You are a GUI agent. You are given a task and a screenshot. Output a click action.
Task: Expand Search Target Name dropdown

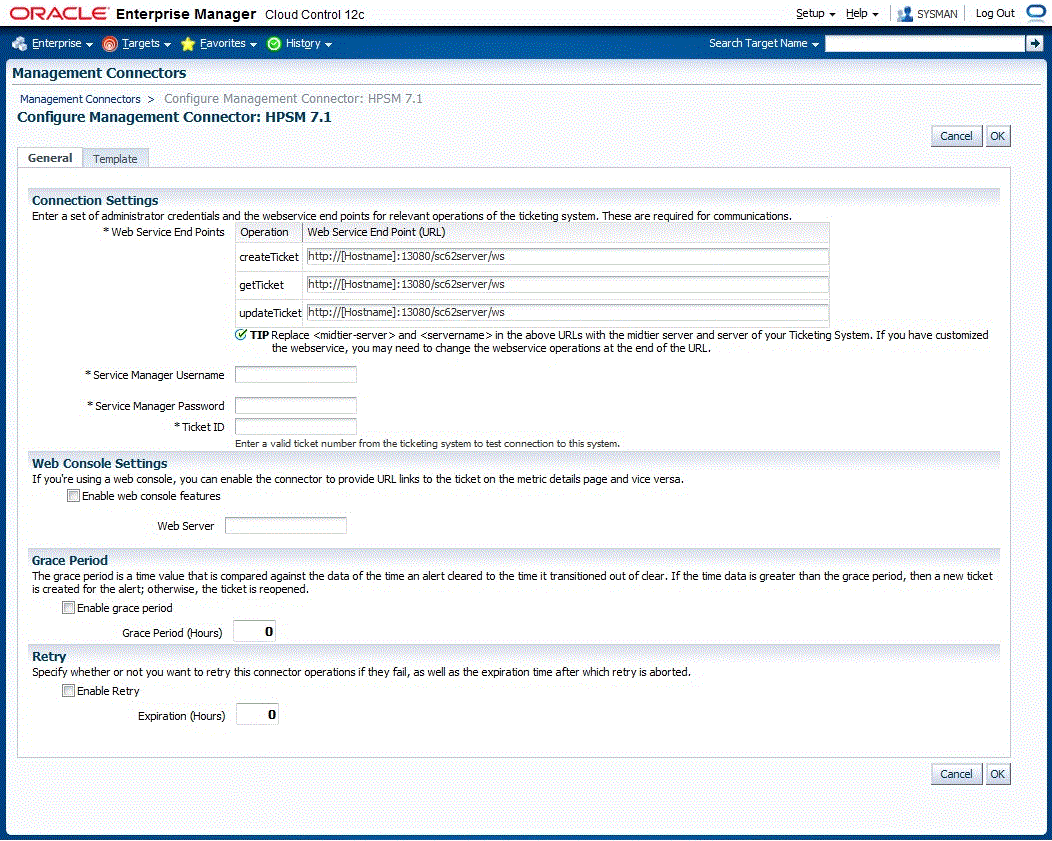(764, 44)
